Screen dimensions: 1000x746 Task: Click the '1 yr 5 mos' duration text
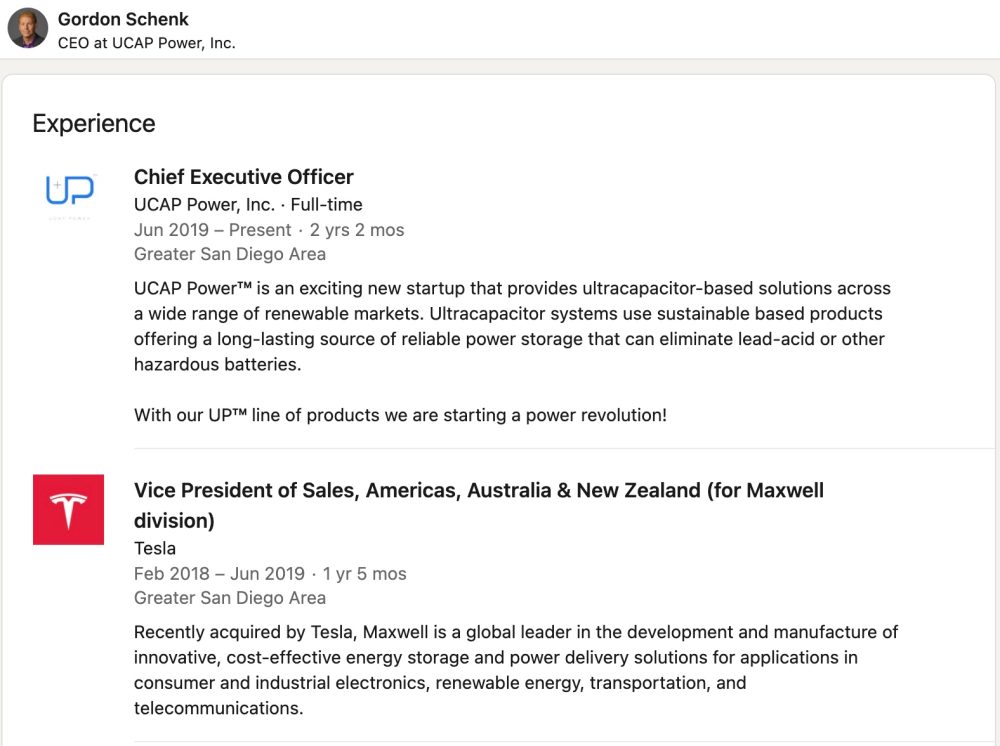[364, 573]
